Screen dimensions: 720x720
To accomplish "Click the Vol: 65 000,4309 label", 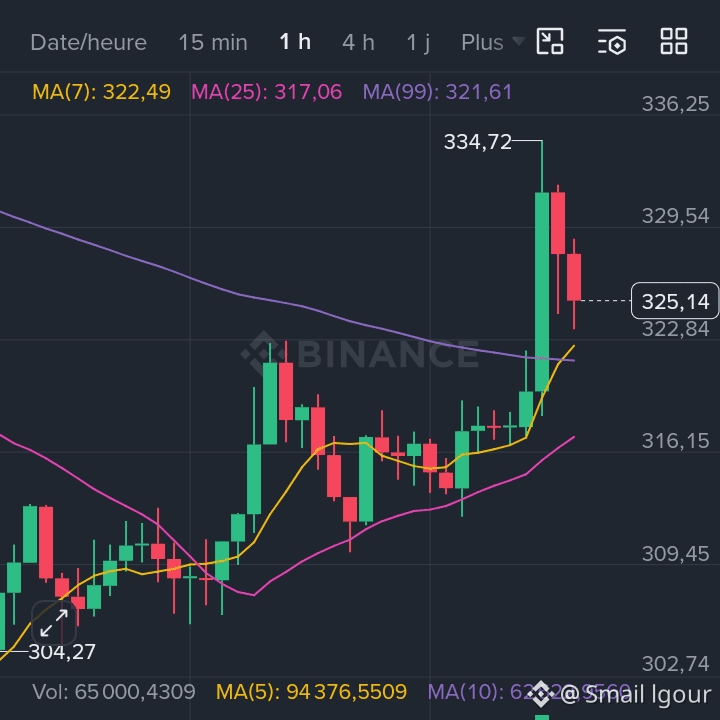I will click(x=114, y=692).
